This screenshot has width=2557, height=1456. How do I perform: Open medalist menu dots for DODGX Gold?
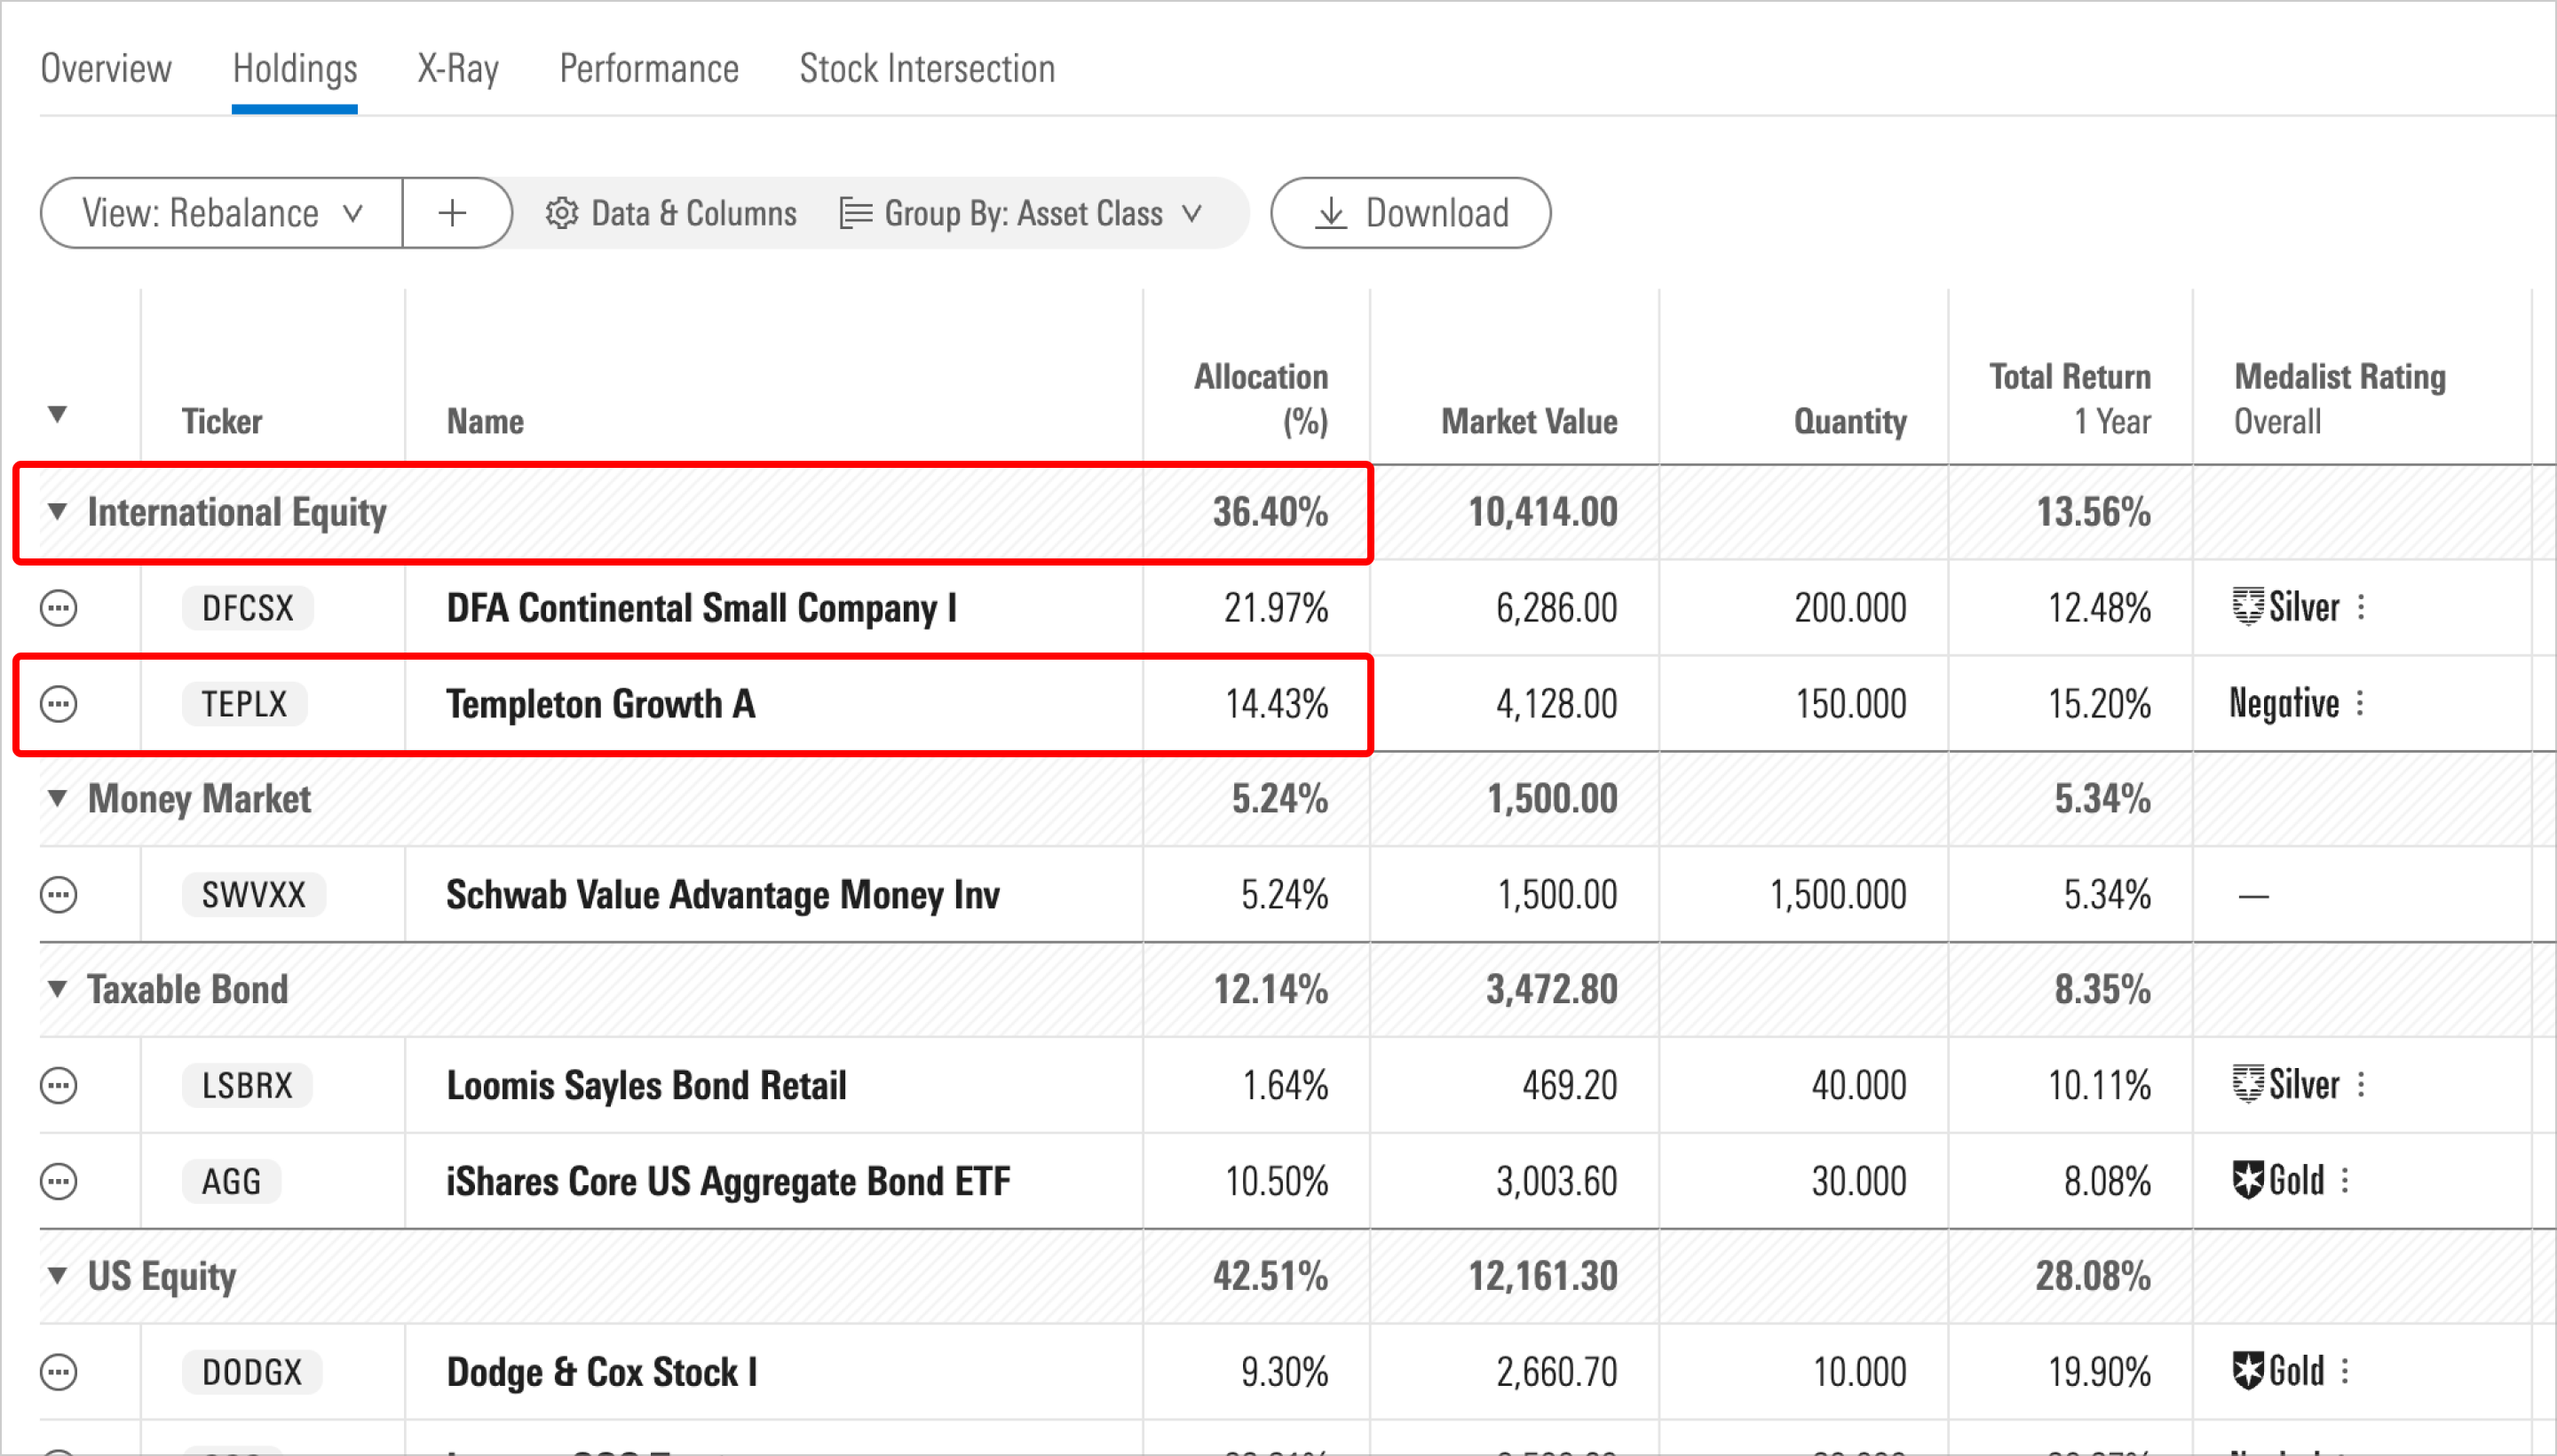(2345, 1371)
